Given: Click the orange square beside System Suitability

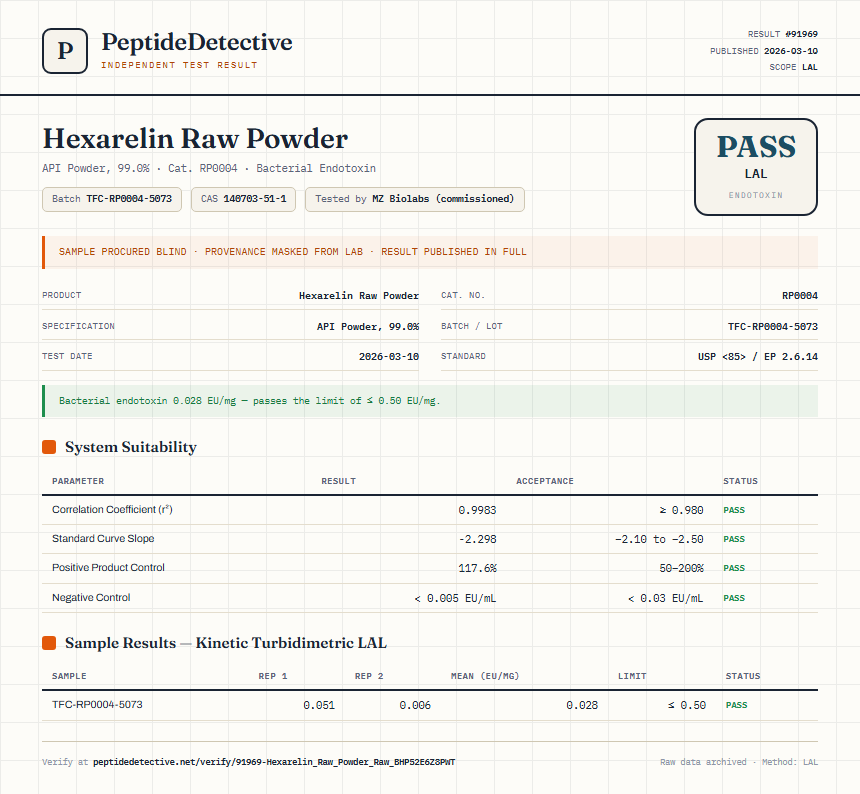Looking at the screenshot, I should click(x=49, y=447).
